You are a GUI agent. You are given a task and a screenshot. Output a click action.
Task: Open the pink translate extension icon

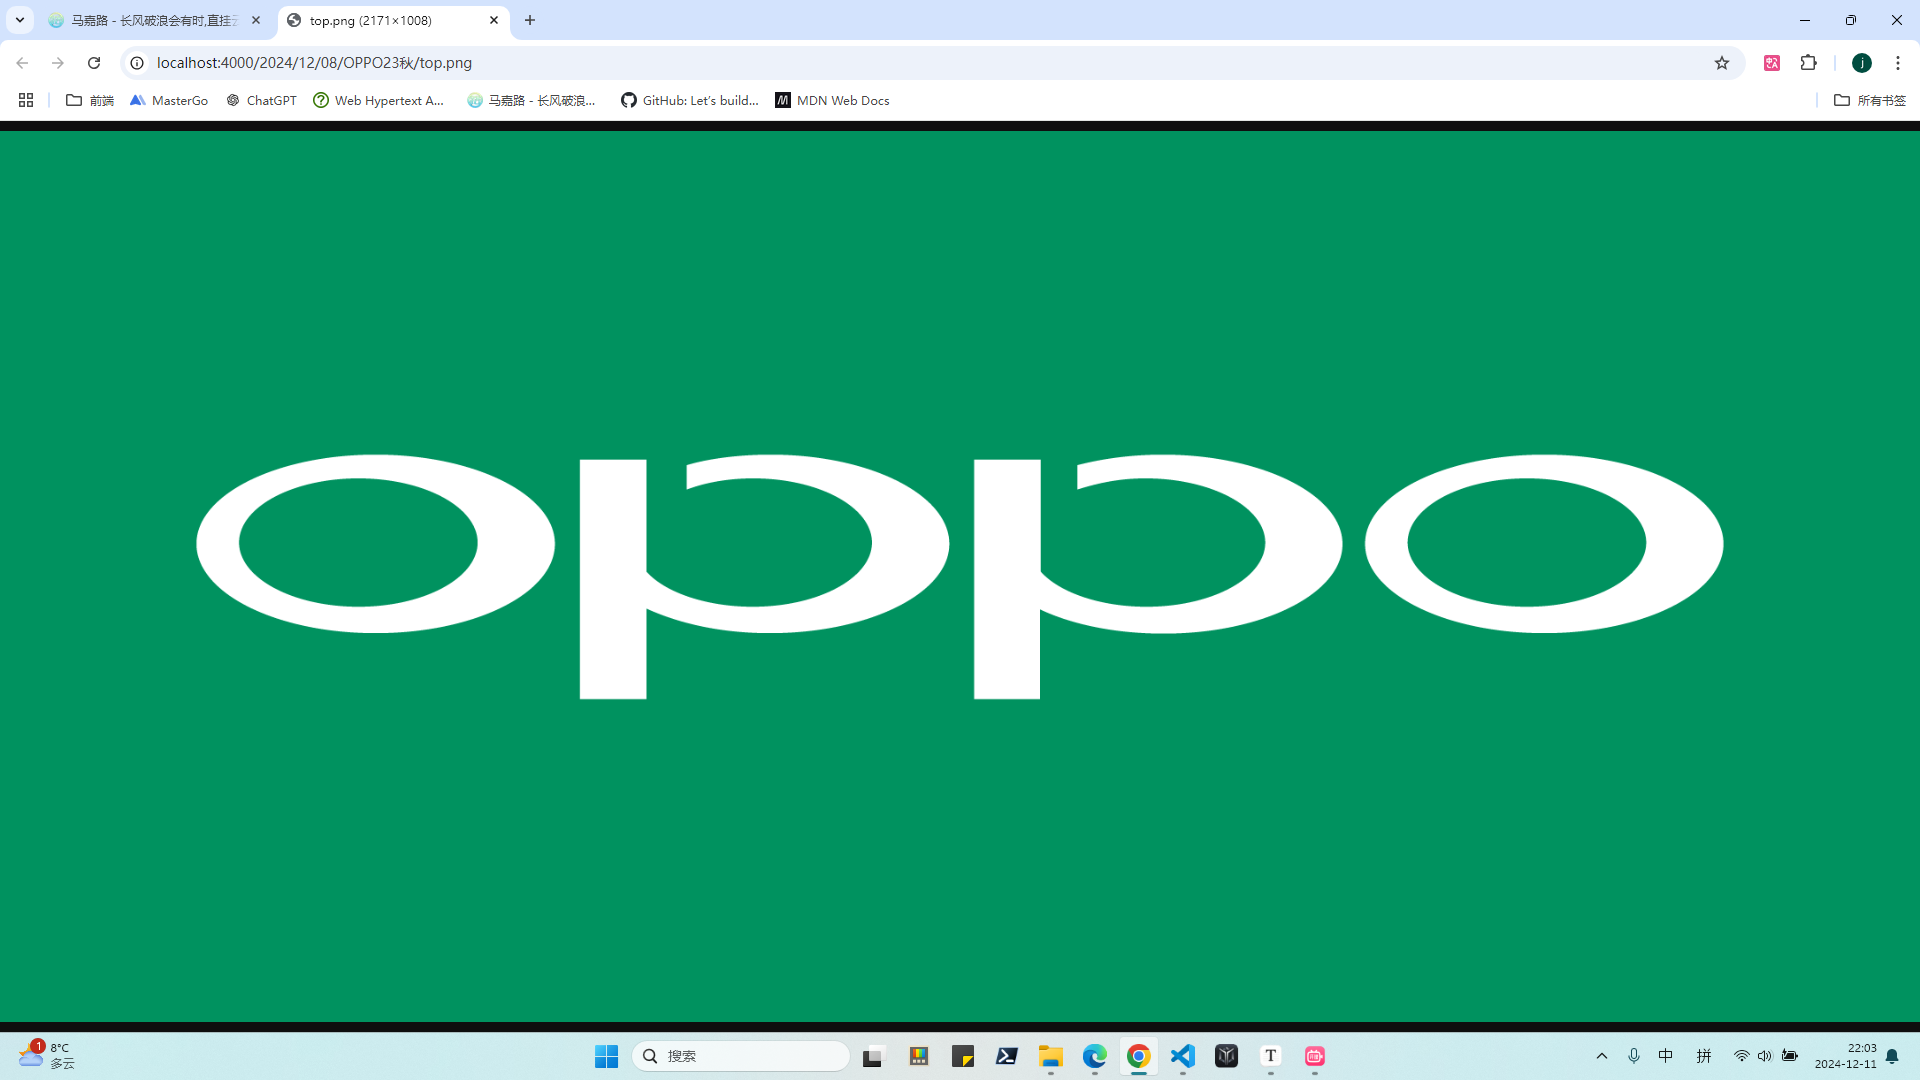click(x=1772, y=63)
